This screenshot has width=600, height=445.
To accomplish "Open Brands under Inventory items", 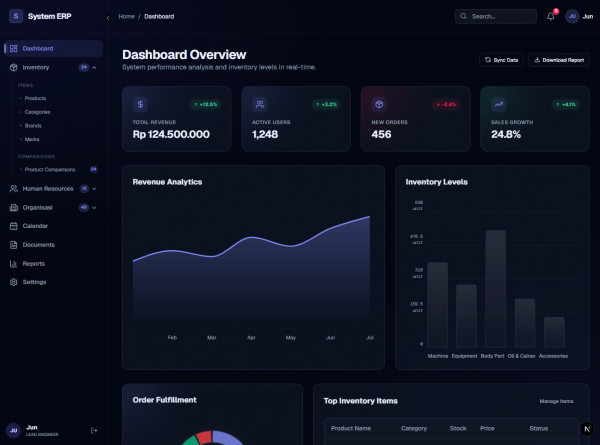I will pos(33,126).
